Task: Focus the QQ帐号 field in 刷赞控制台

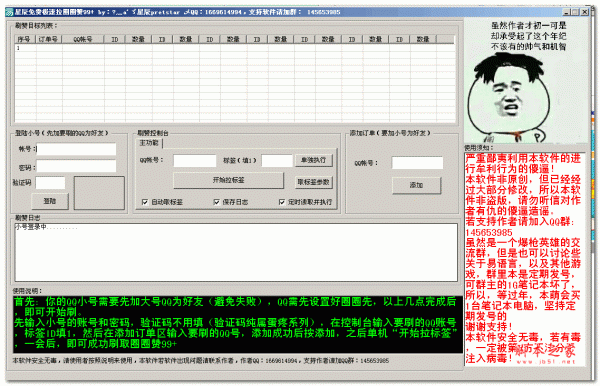Action: (x=195, y=161)
